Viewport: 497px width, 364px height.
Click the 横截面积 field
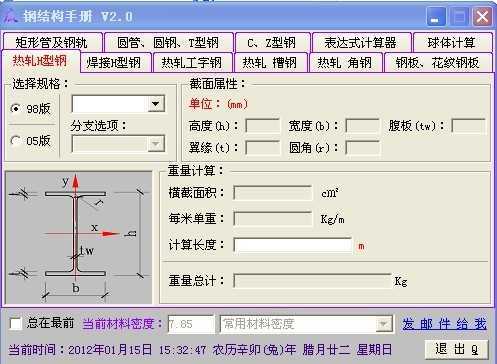[272, 193]
